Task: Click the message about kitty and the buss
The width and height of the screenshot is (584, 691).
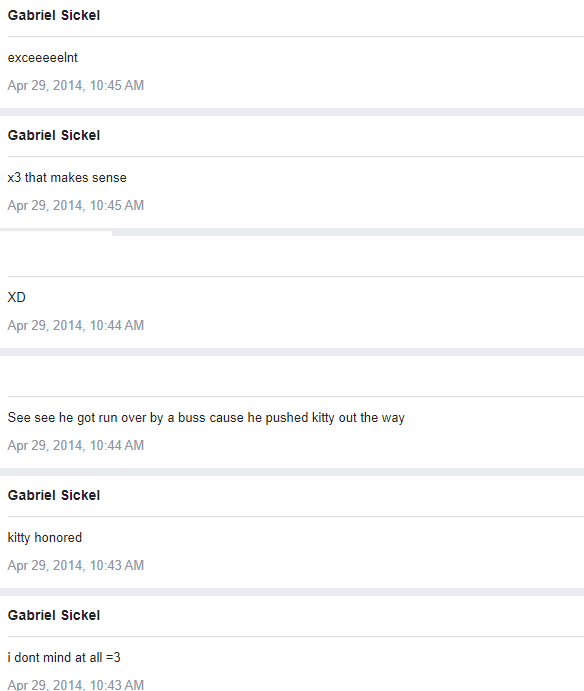Action: pos(206,417)
